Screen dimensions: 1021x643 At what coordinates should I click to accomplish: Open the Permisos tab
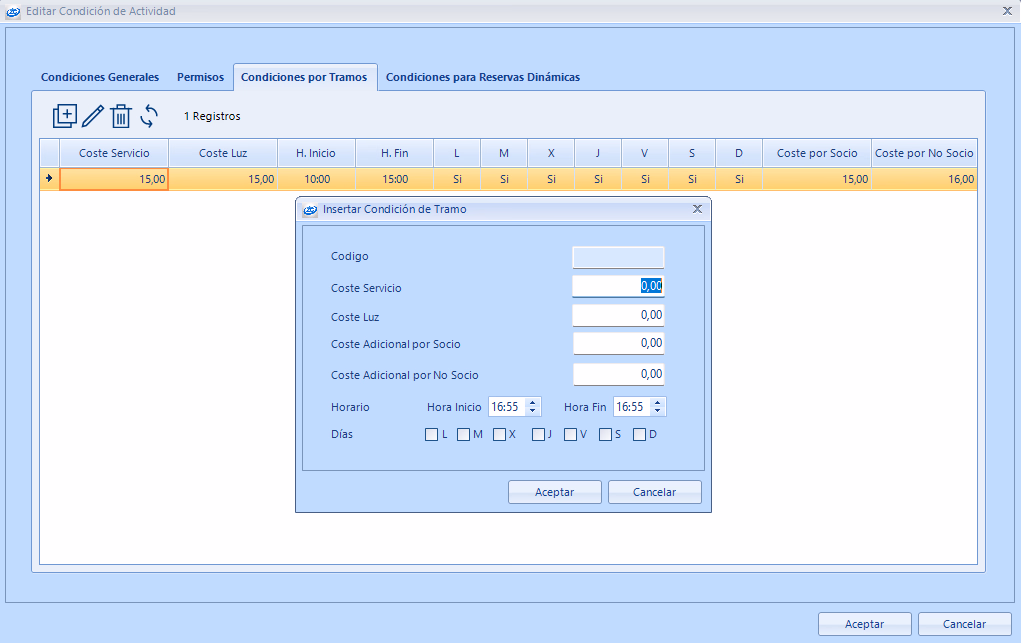(x=200, y=77)
